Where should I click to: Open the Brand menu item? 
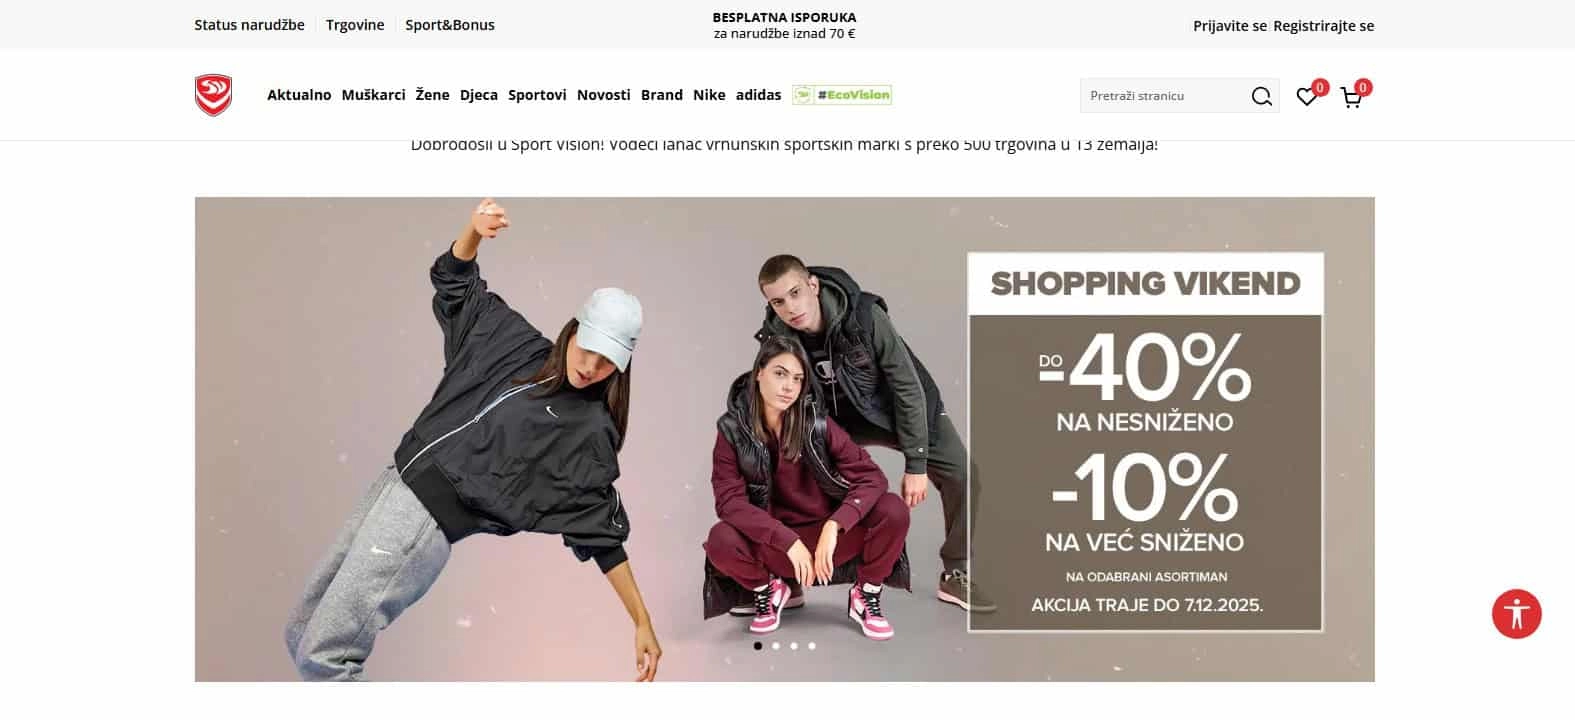coord(662,95)
